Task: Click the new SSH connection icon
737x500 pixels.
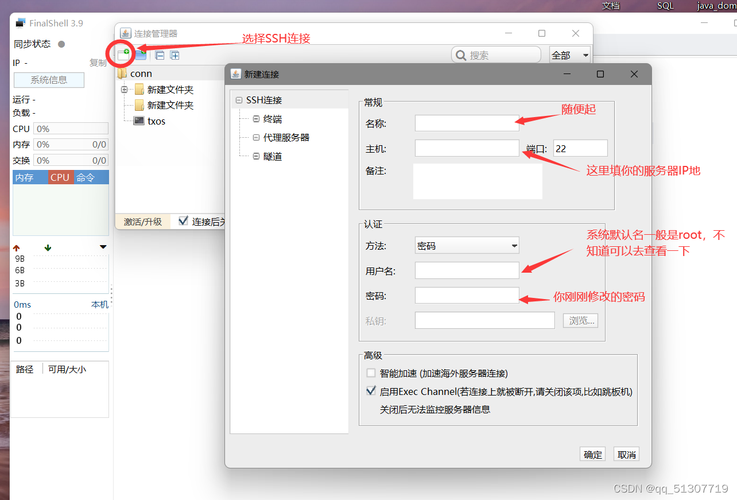Action: pos(123,55)
